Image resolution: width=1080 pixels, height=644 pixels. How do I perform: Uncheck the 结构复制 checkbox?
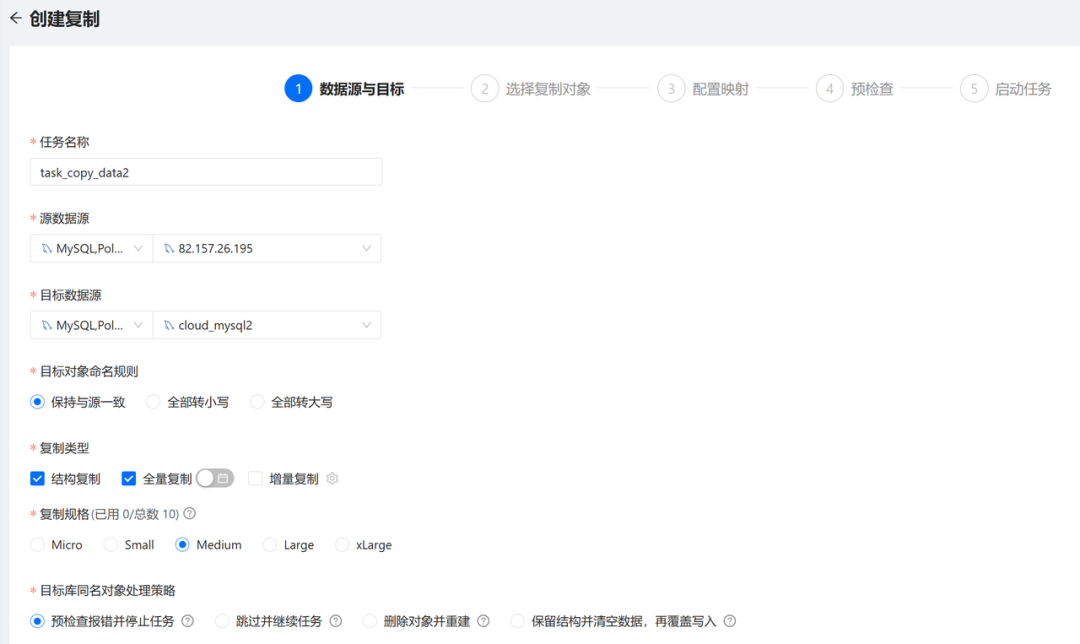click(38, 479)
